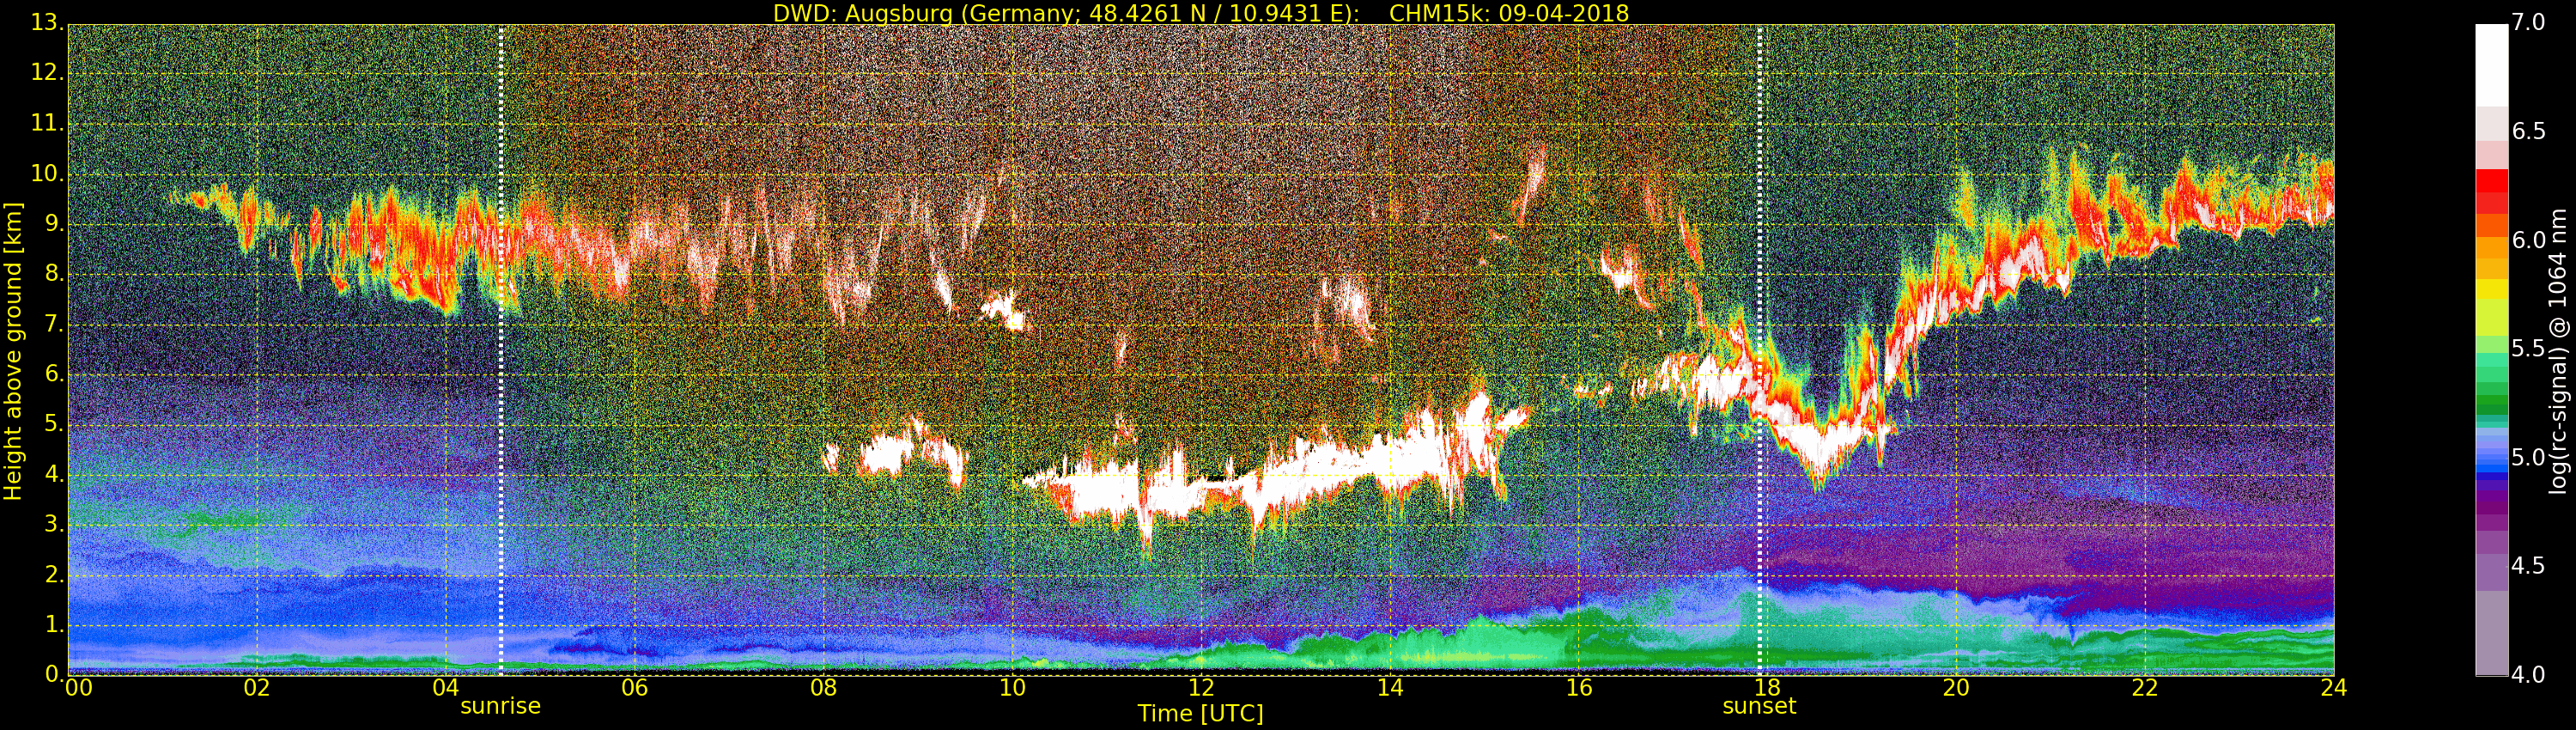Click the 'sunset' label below the time axis
2576x730 pixels.
point(1759,706)
